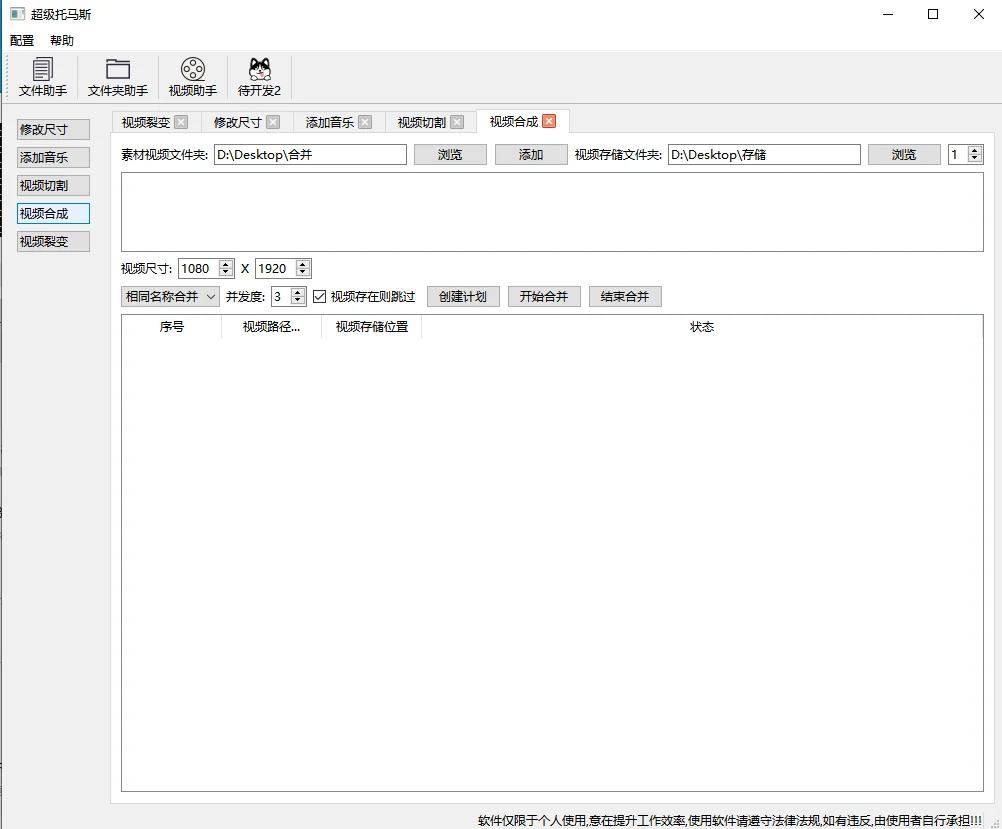
Task: Switch to the 视频切割 tab
Action: pos(422,122)
